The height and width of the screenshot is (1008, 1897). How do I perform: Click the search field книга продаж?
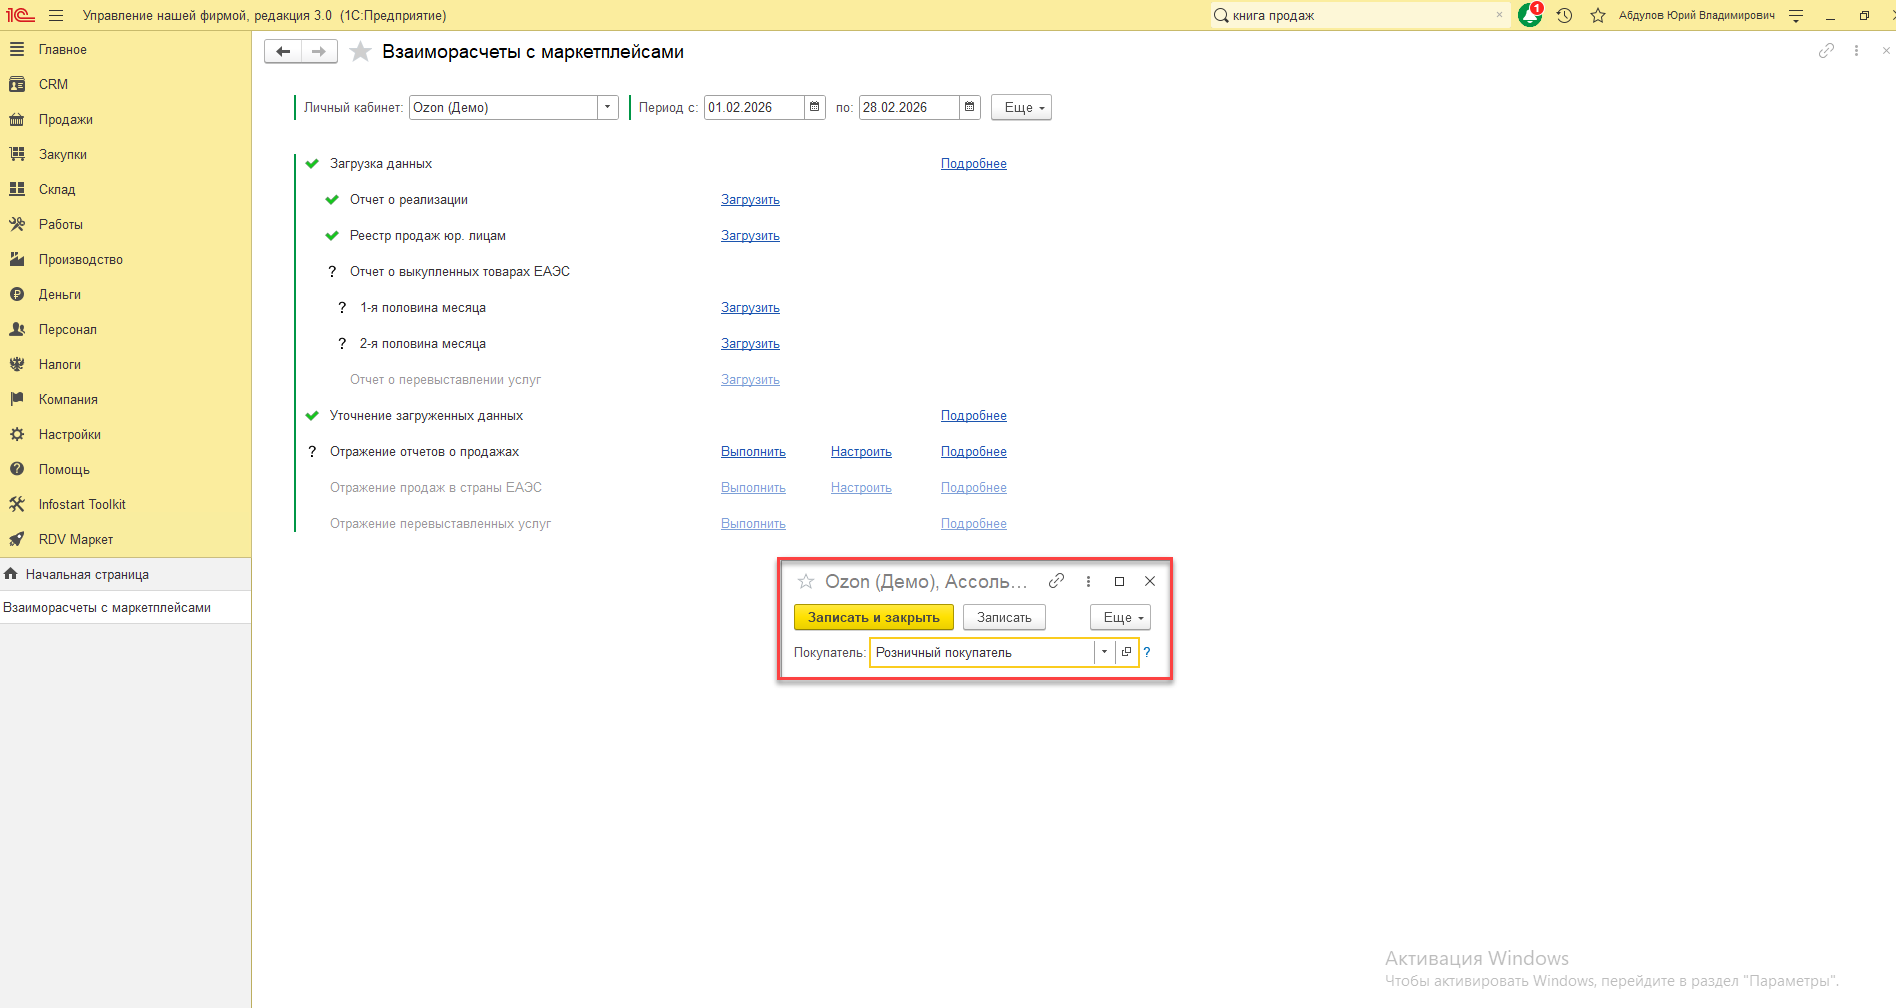tap(1360, 15)
